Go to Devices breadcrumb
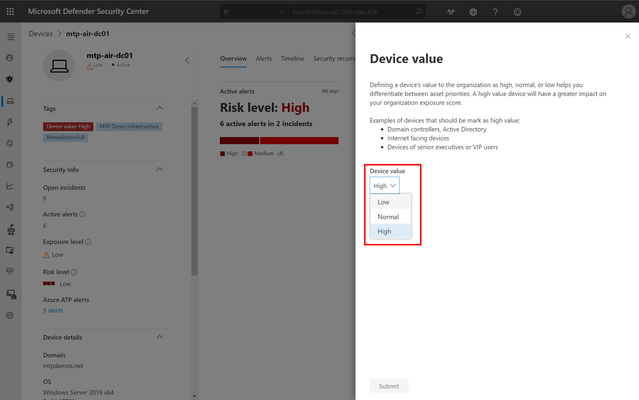Viewport: 639px width, 400px height. click(40, 34)
